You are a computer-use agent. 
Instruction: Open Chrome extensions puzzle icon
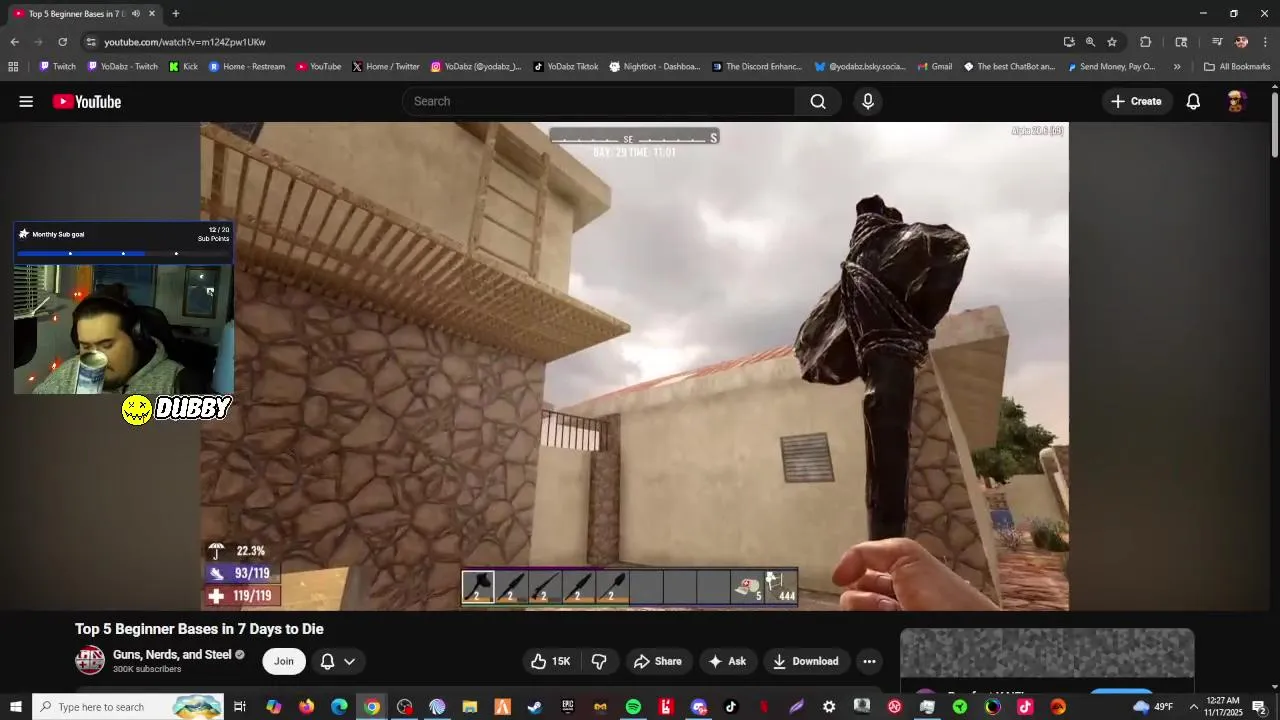coord(1146,42)
